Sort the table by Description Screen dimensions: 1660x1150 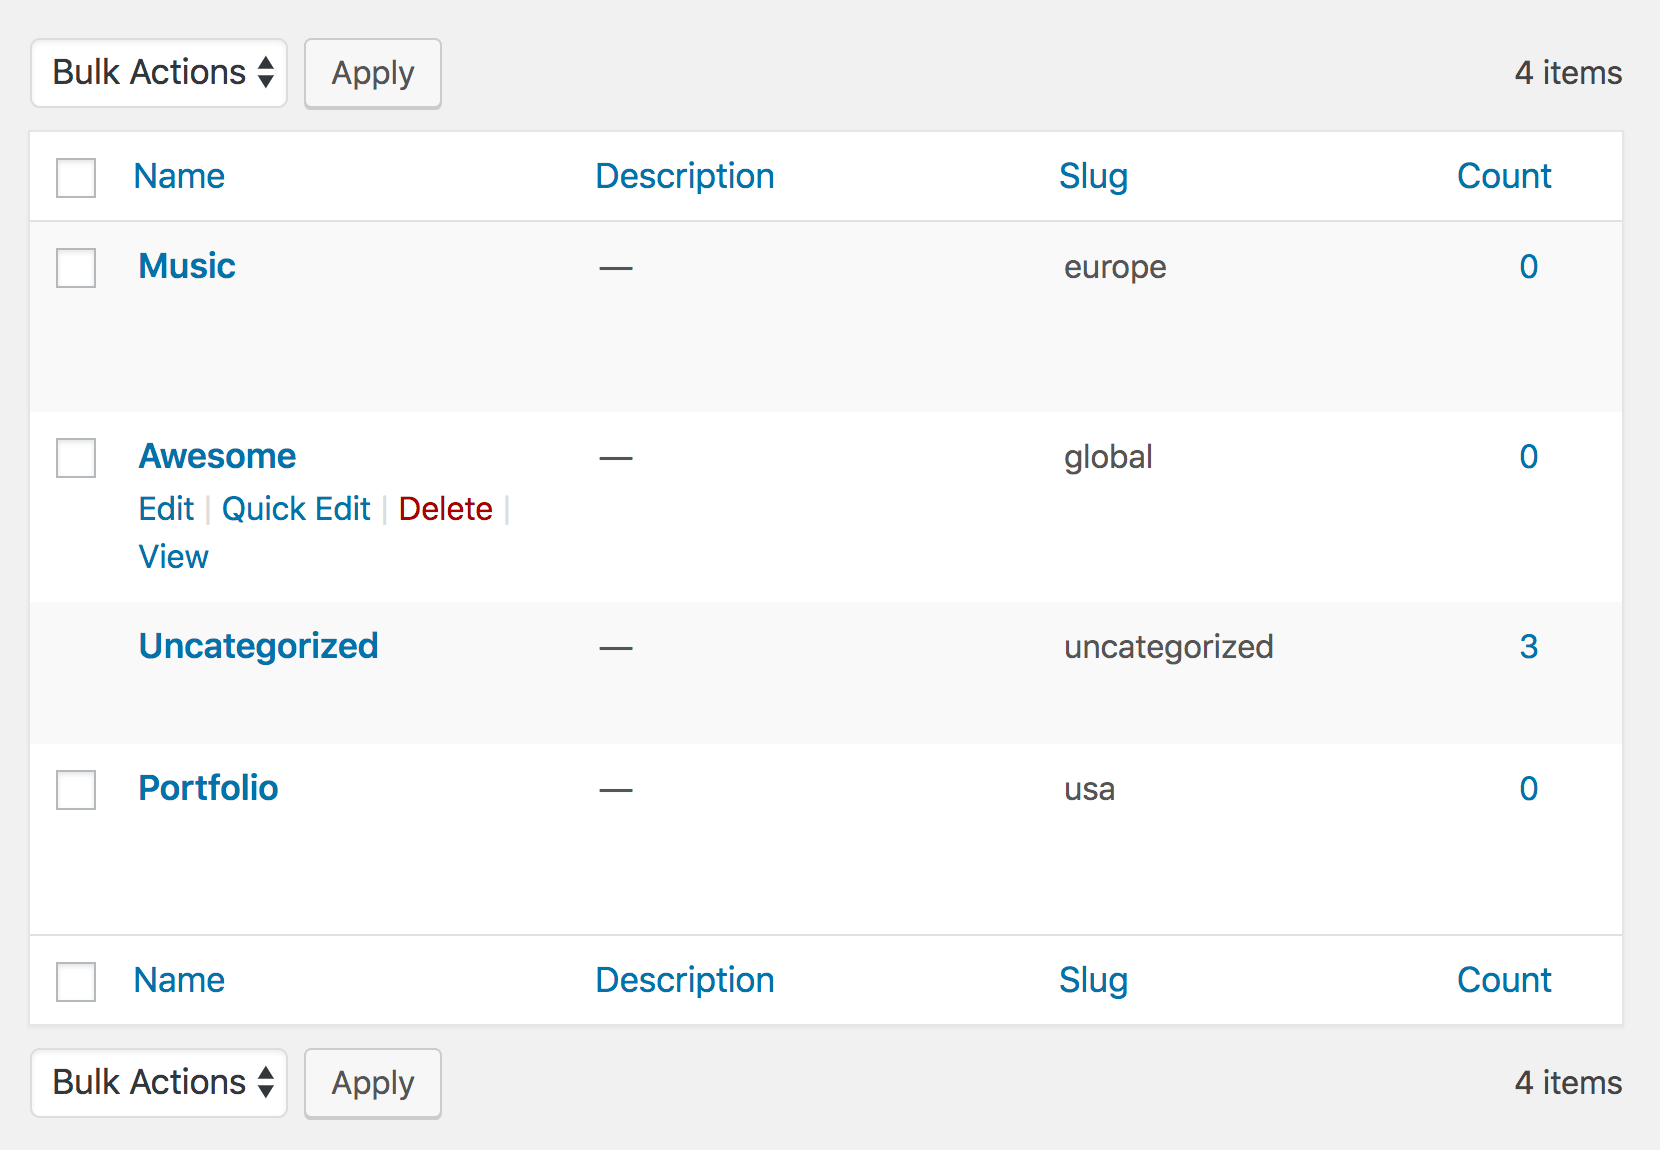(684, 176)
